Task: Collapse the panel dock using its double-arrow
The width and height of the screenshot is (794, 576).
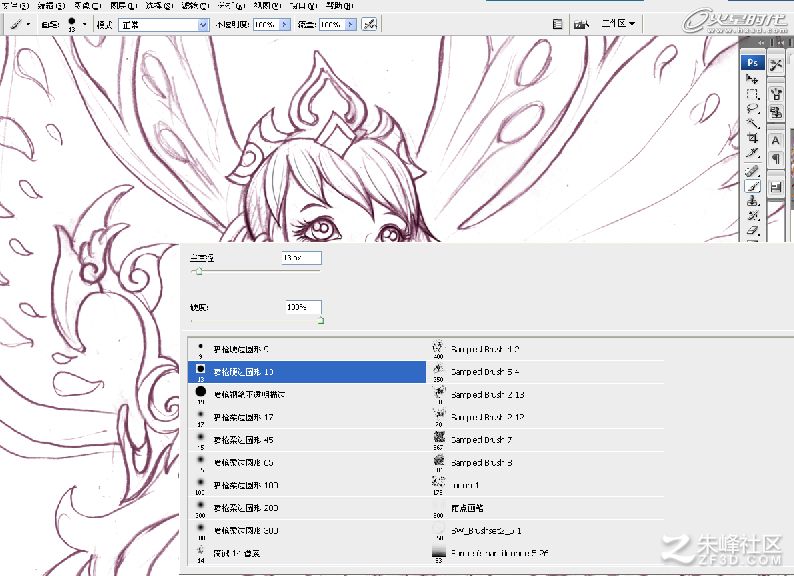Action: (x=781, y=43)
